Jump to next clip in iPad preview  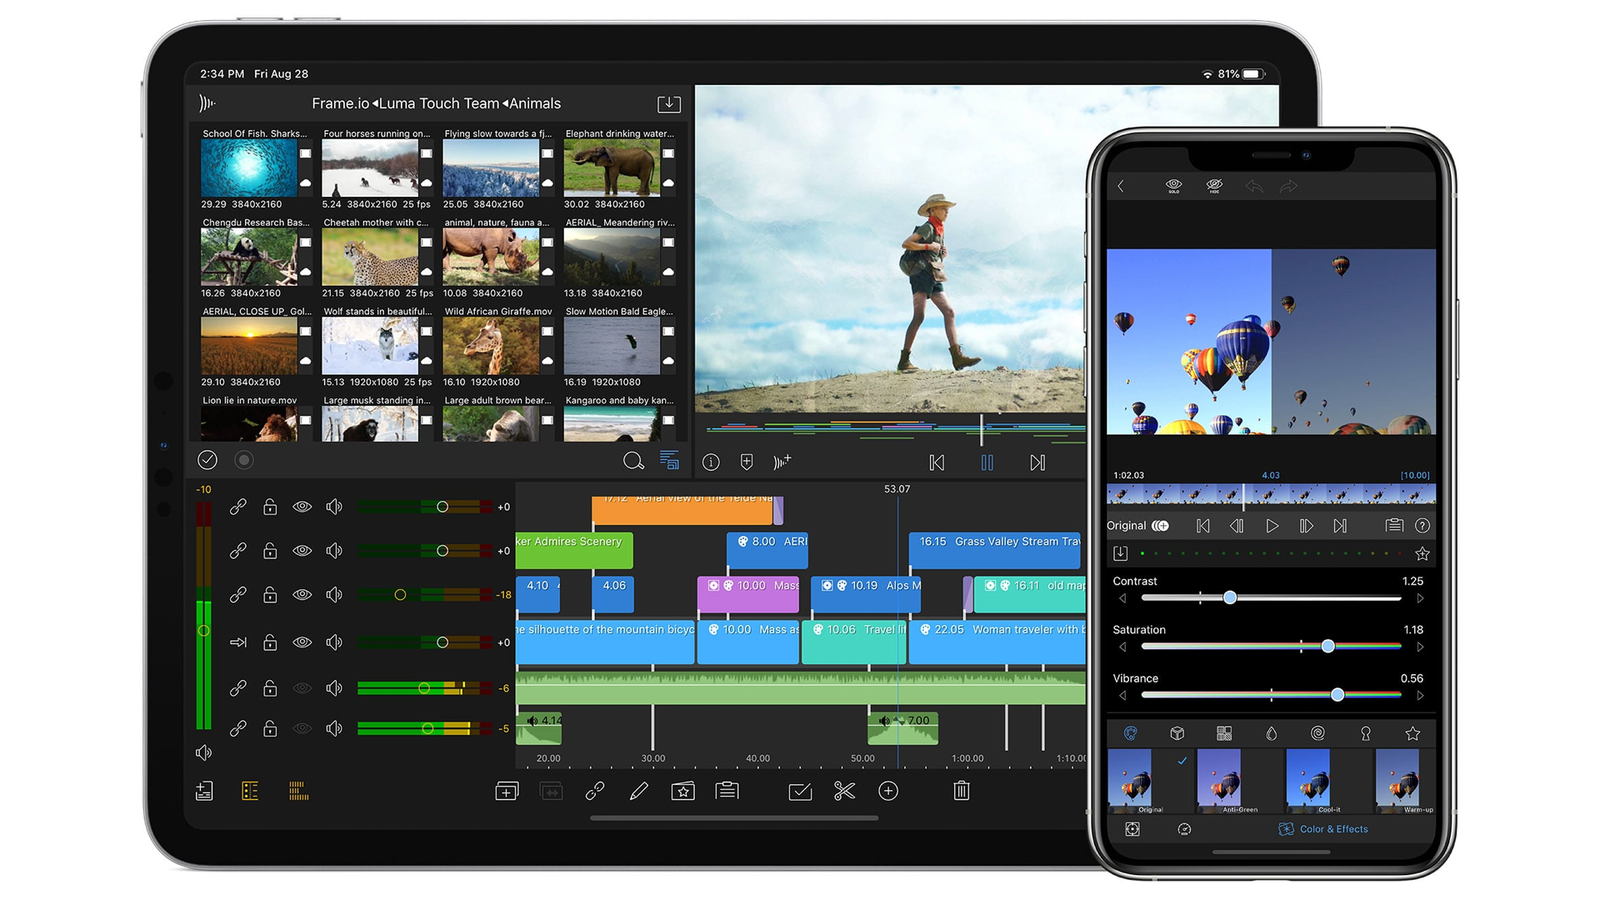tap(1038, 462)
